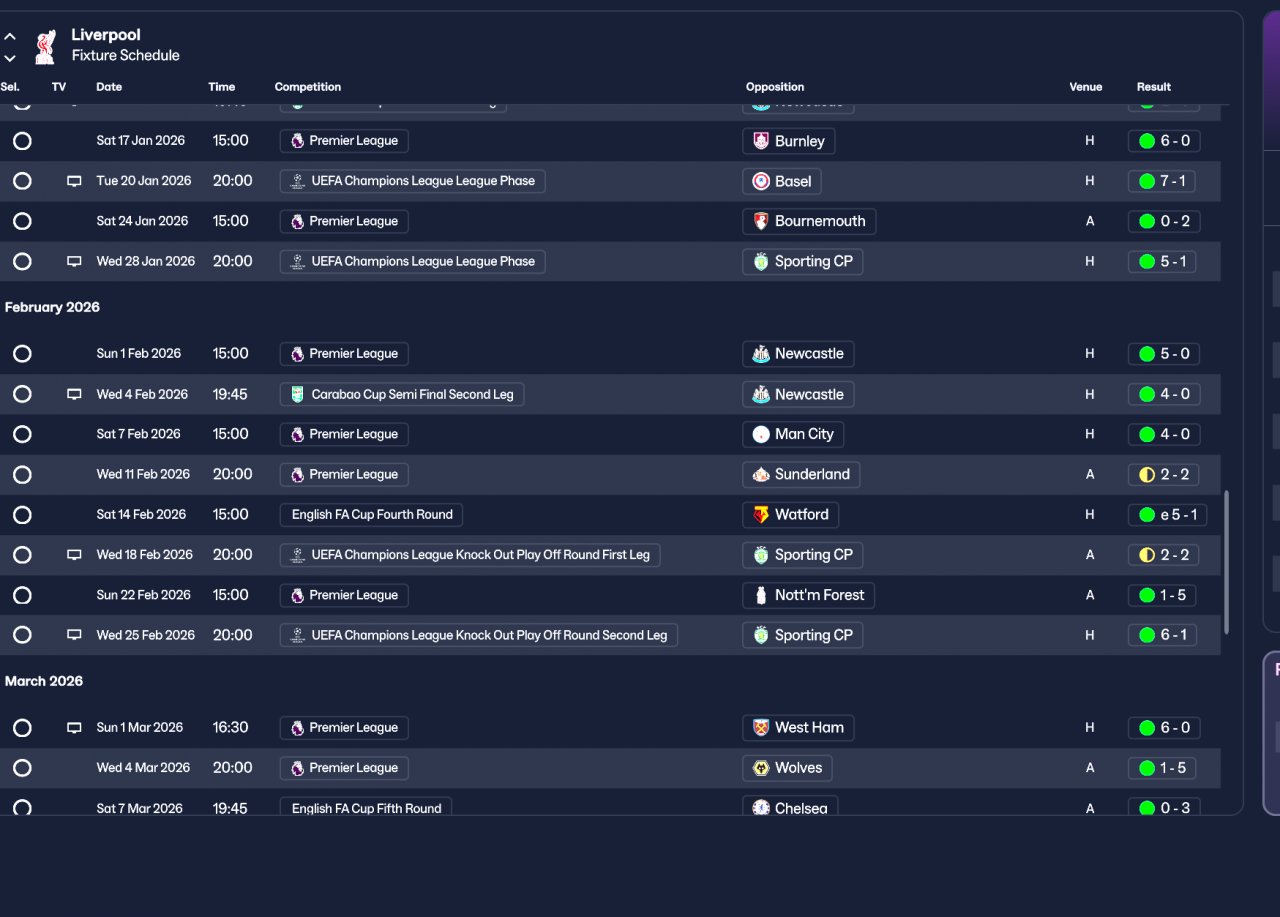Click the Carabao Cup logo on Wed 4 Feb
1280x917 pixels.
click(297, 394)
